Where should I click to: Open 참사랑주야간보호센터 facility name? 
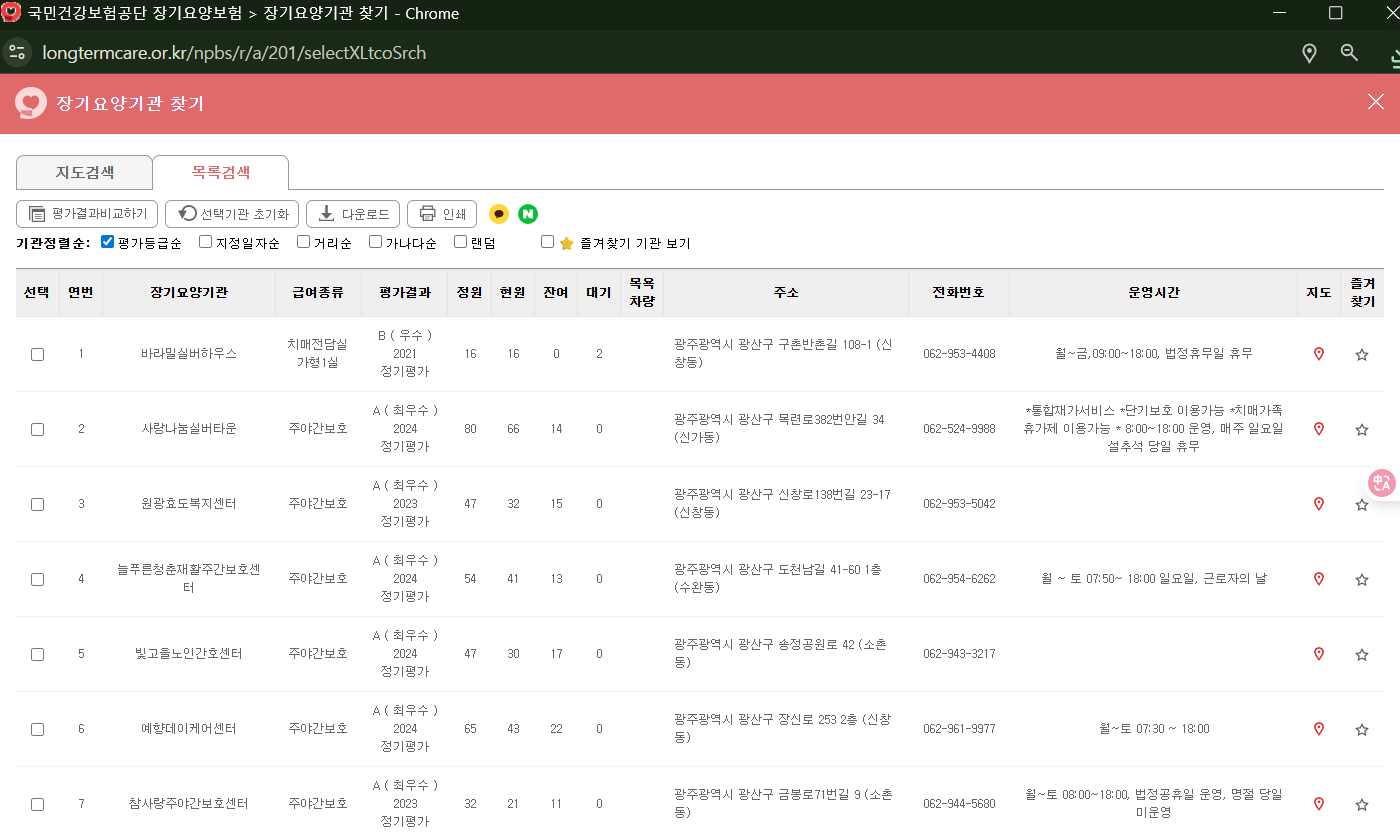(189, 804)
